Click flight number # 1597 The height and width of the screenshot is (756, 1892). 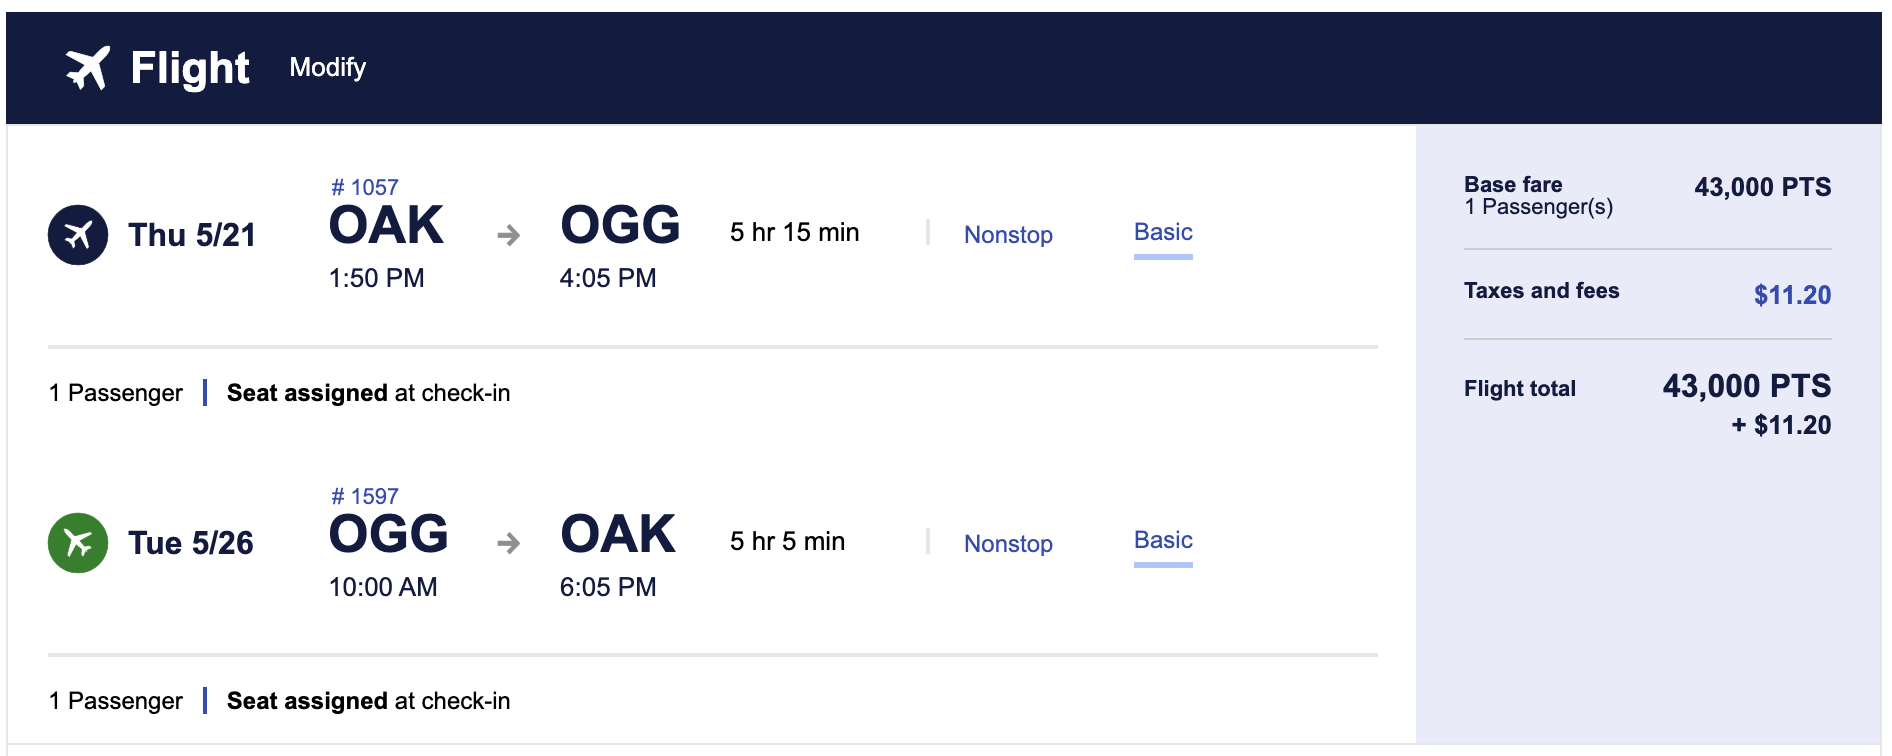pyautogui.click(x=365, y=496)
